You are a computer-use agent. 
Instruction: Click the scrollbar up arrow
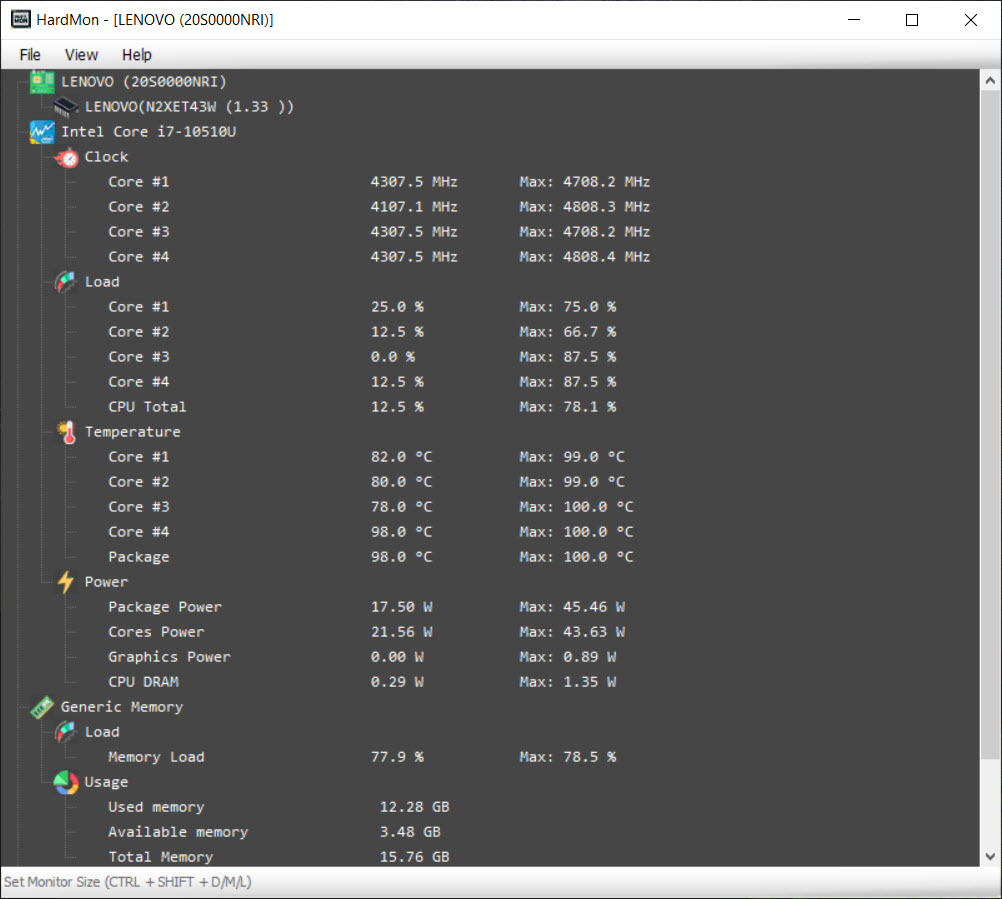coord(990,81)
